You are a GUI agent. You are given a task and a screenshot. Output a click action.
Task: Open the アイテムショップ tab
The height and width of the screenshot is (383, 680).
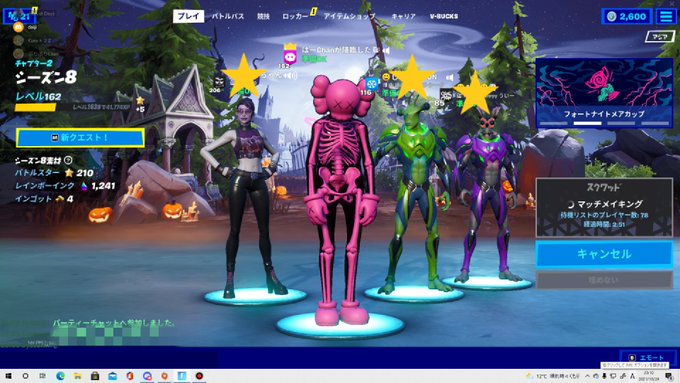coord(349,16)
